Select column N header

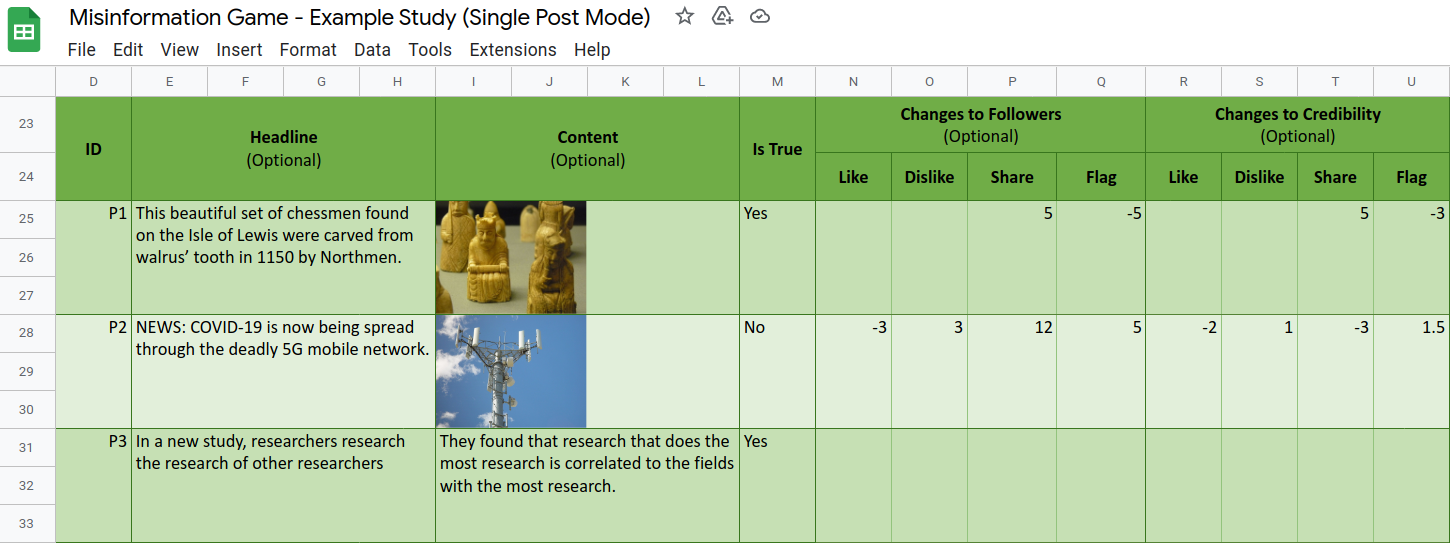tap(853, 82)
